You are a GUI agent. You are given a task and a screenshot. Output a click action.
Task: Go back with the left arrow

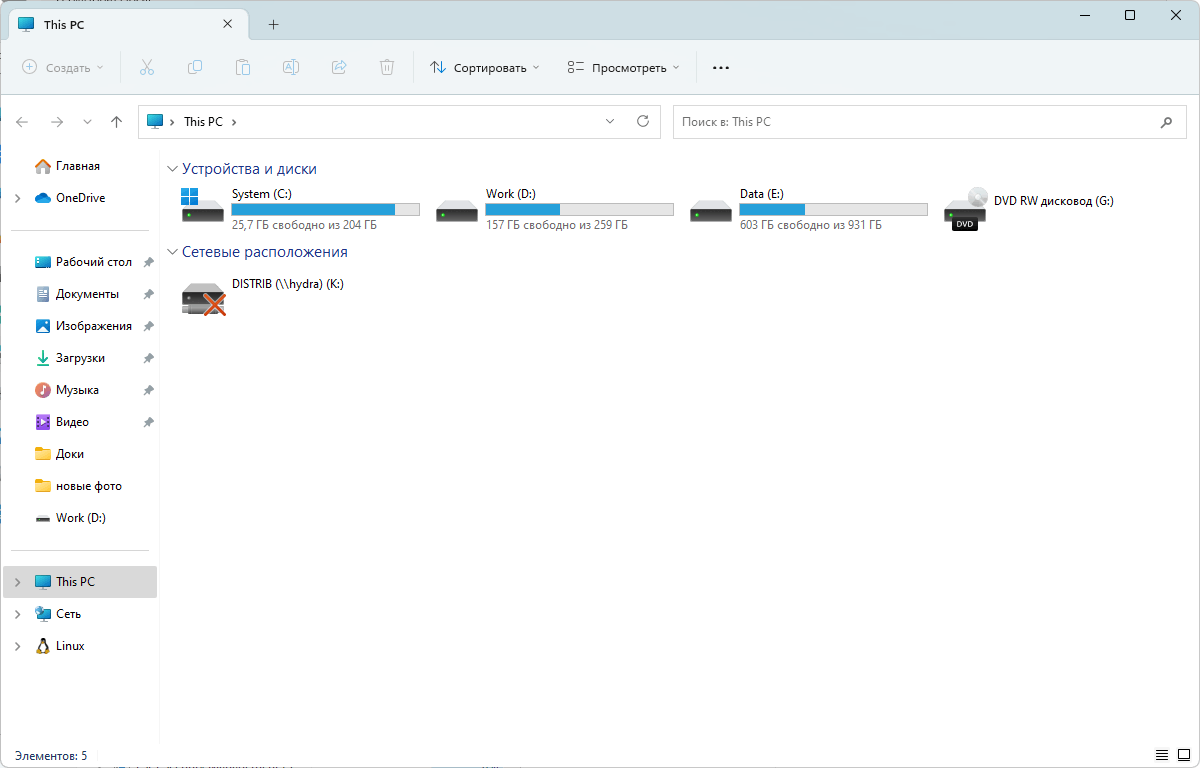coord(22,122)
